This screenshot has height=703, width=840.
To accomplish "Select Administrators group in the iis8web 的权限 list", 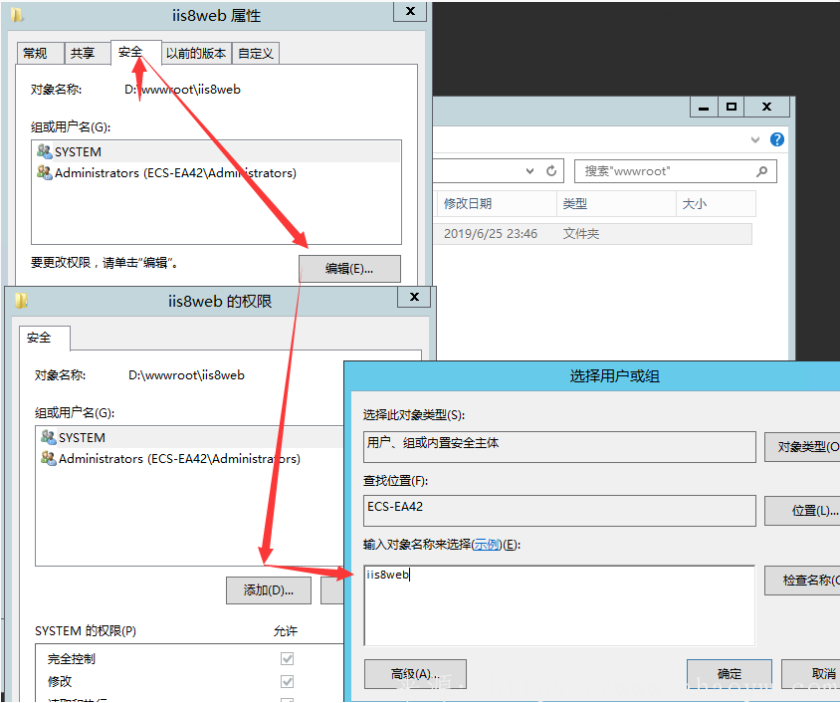I will (179, 459).
